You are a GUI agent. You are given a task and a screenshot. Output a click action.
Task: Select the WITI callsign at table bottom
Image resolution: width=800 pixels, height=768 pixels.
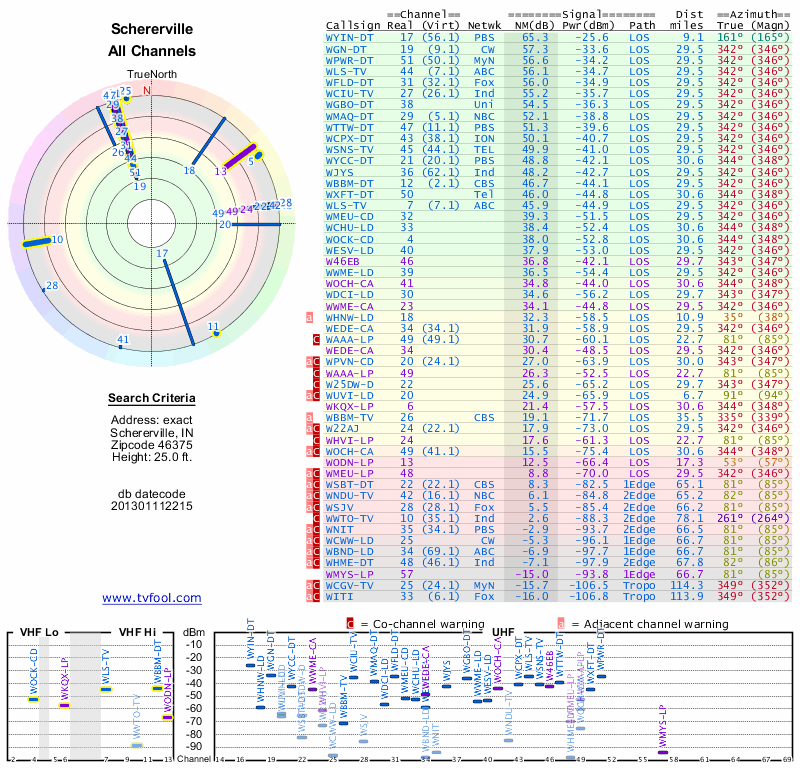coord(339,596)
